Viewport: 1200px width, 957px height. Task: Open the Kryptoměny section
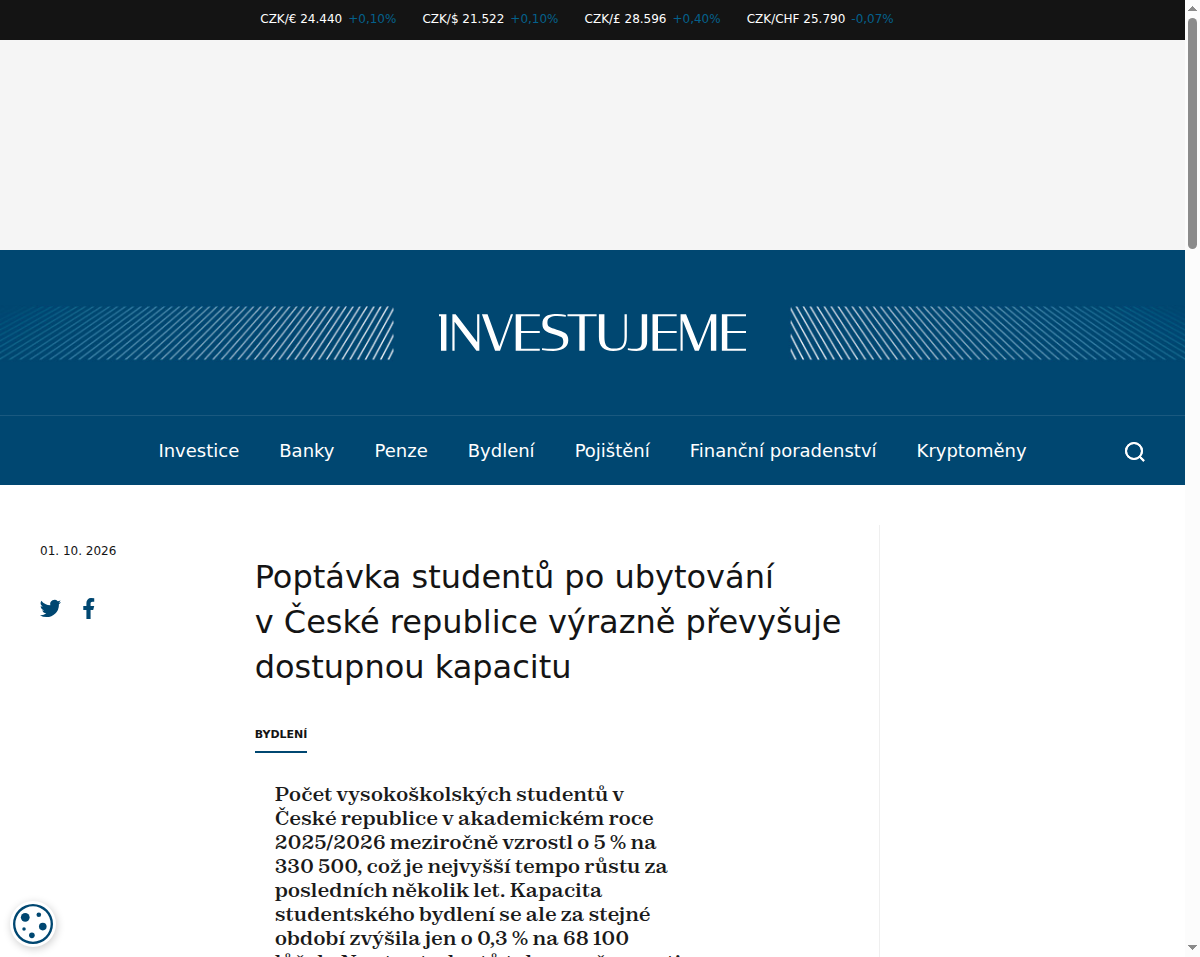[971, 451]
